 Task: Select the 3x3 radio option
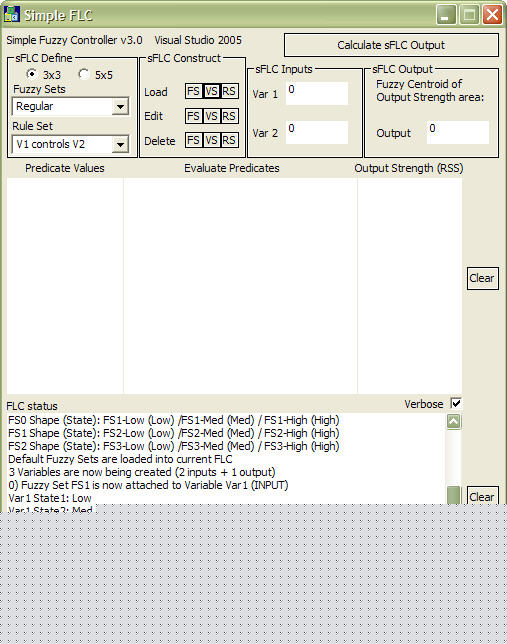click(31, 74)
